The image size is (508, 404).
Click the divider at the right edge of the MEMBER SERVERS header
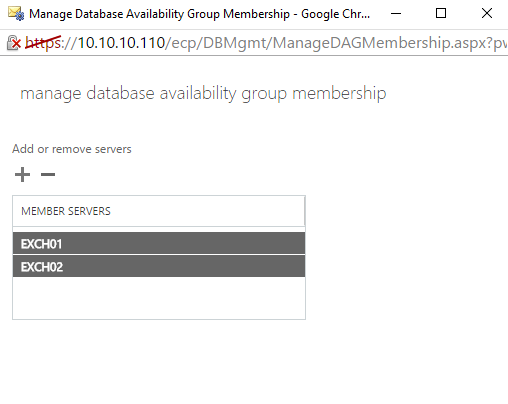[304, 211]
